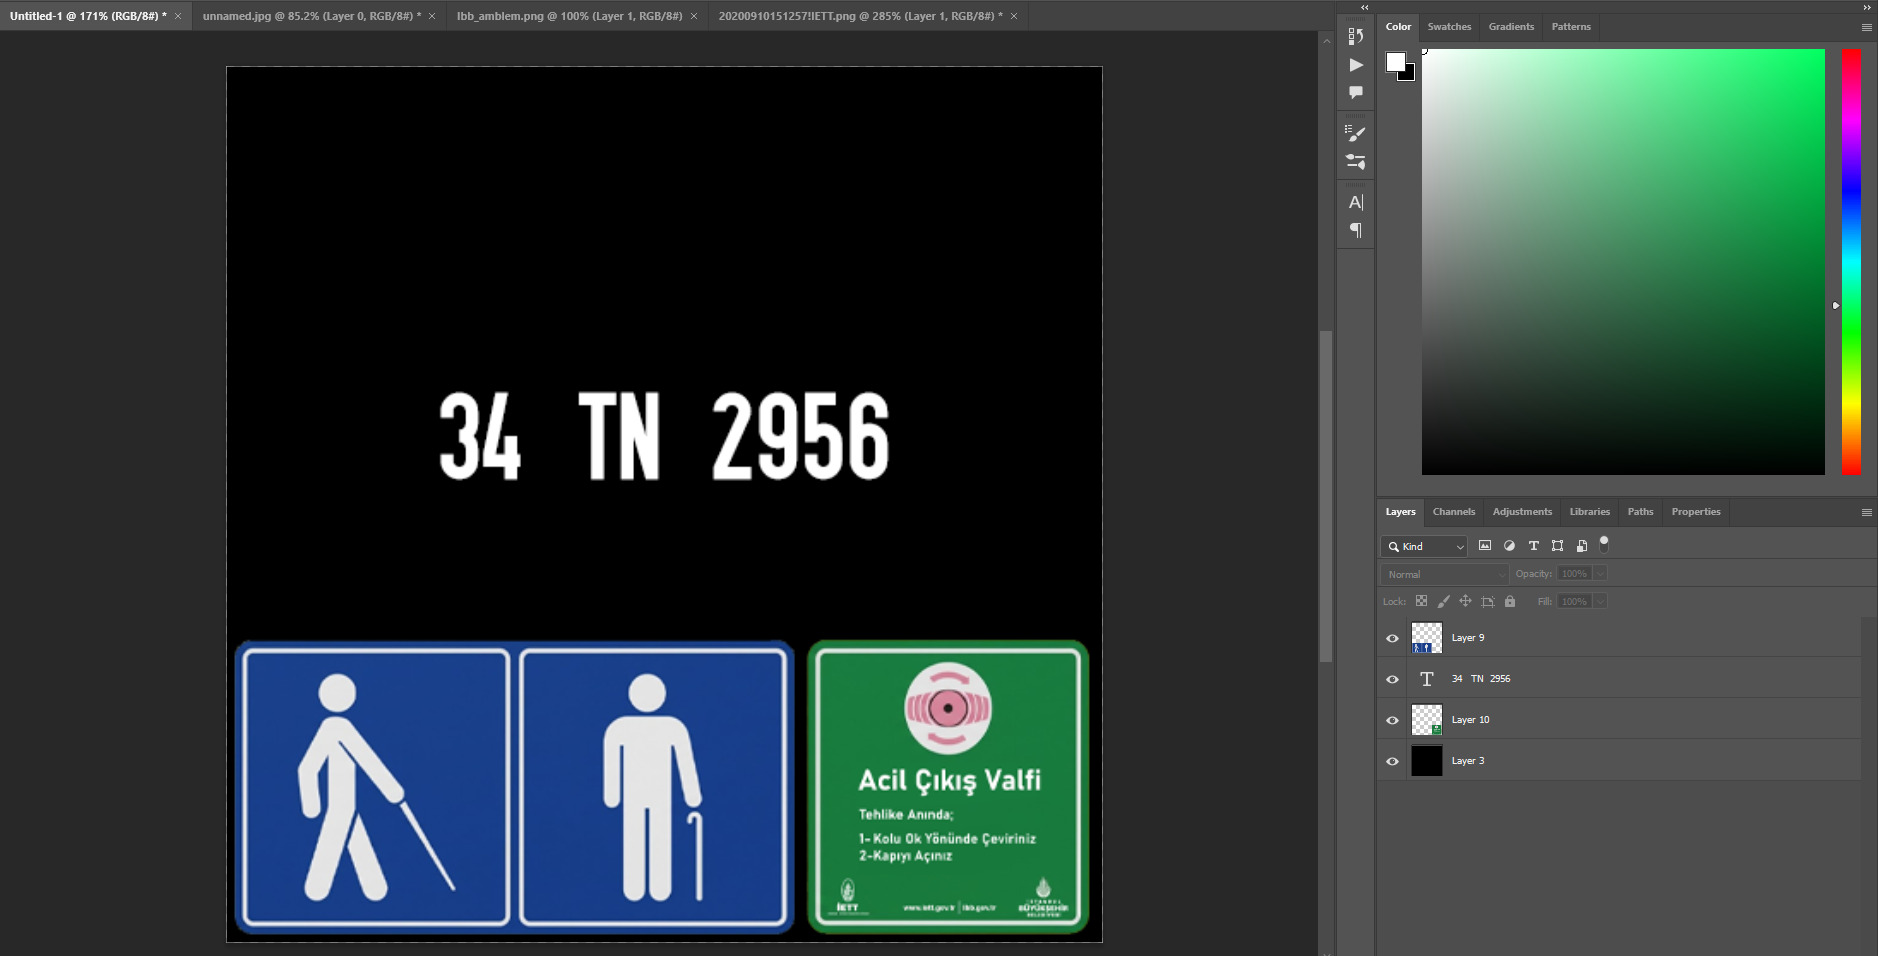This screenshot has height=956, width=1878.
Task: Click the vertical hue spectrum slider
Action: [1851, 262]
